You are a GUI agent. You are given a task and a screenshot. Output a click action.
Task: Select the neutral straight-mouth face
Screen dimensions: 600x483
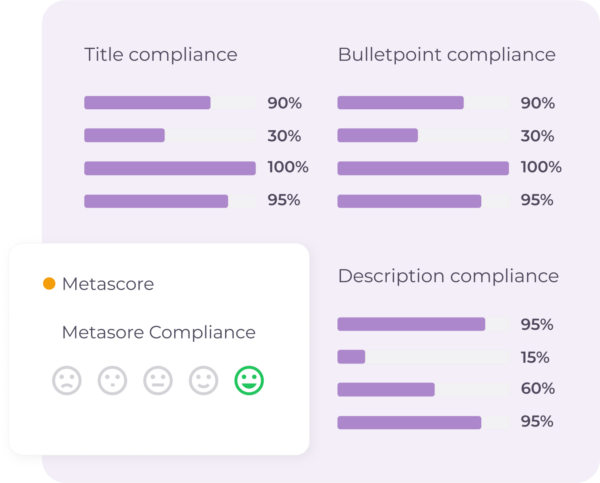(158, 380)
